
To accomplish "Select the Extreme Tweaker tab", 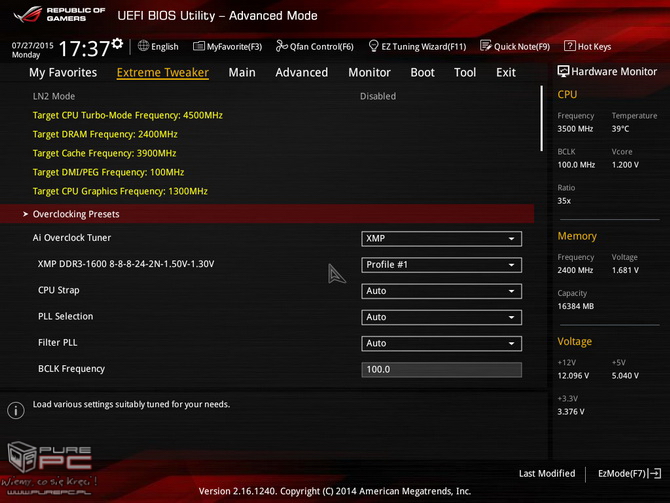I will [x=163, y=72].
